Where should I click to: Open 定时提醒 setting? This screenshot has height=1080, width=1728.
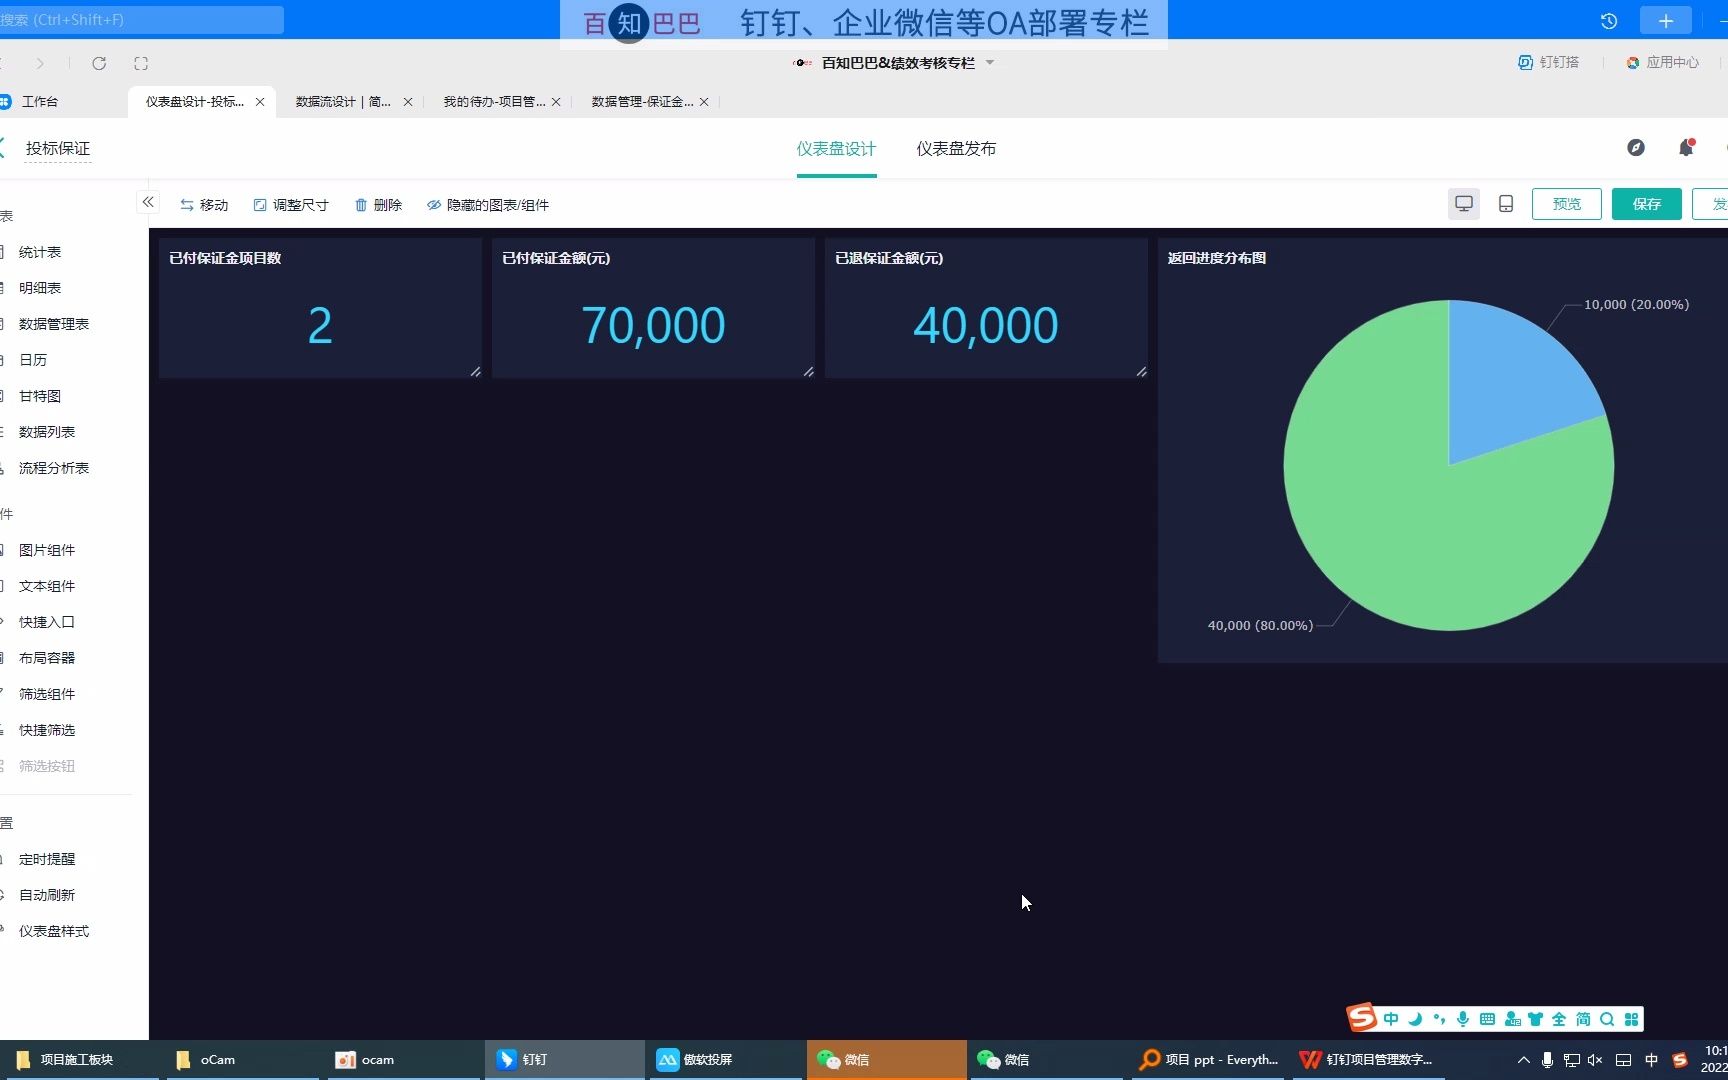pyautogui.click(x=47, y=860)
